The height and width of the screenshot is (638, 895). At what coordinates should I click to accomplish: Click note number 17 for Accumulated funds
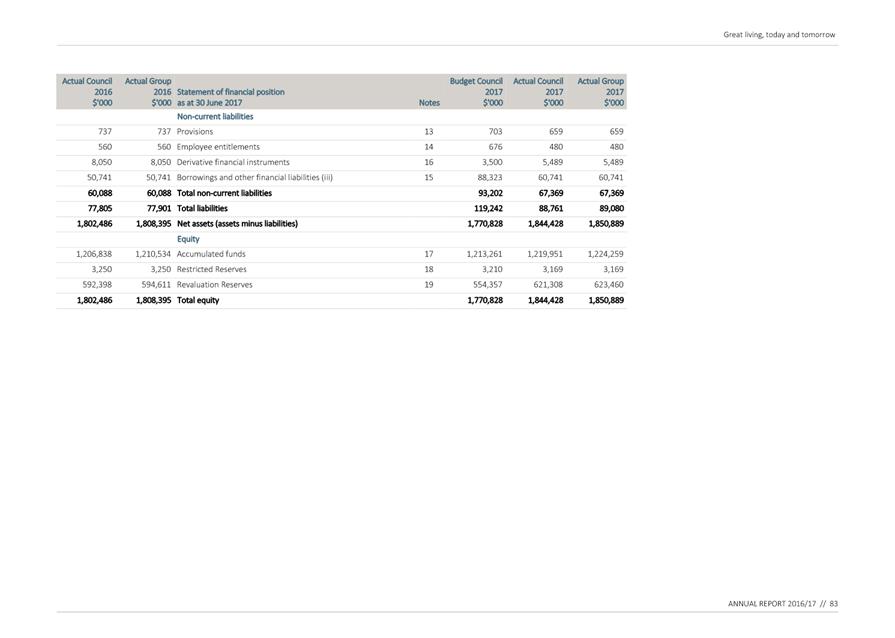point(429,254)
